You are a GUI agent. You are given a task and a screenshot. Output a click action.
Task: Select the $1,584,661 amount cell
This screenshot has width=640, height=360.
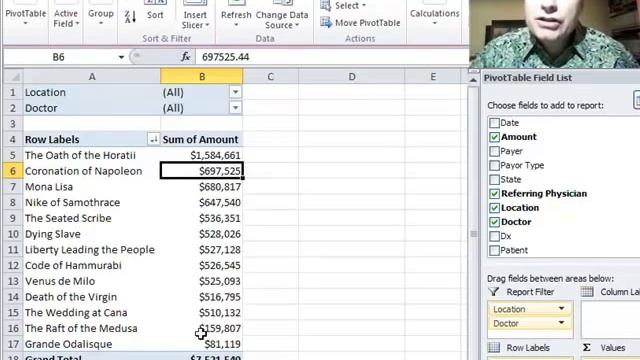[x=202, y=156]
